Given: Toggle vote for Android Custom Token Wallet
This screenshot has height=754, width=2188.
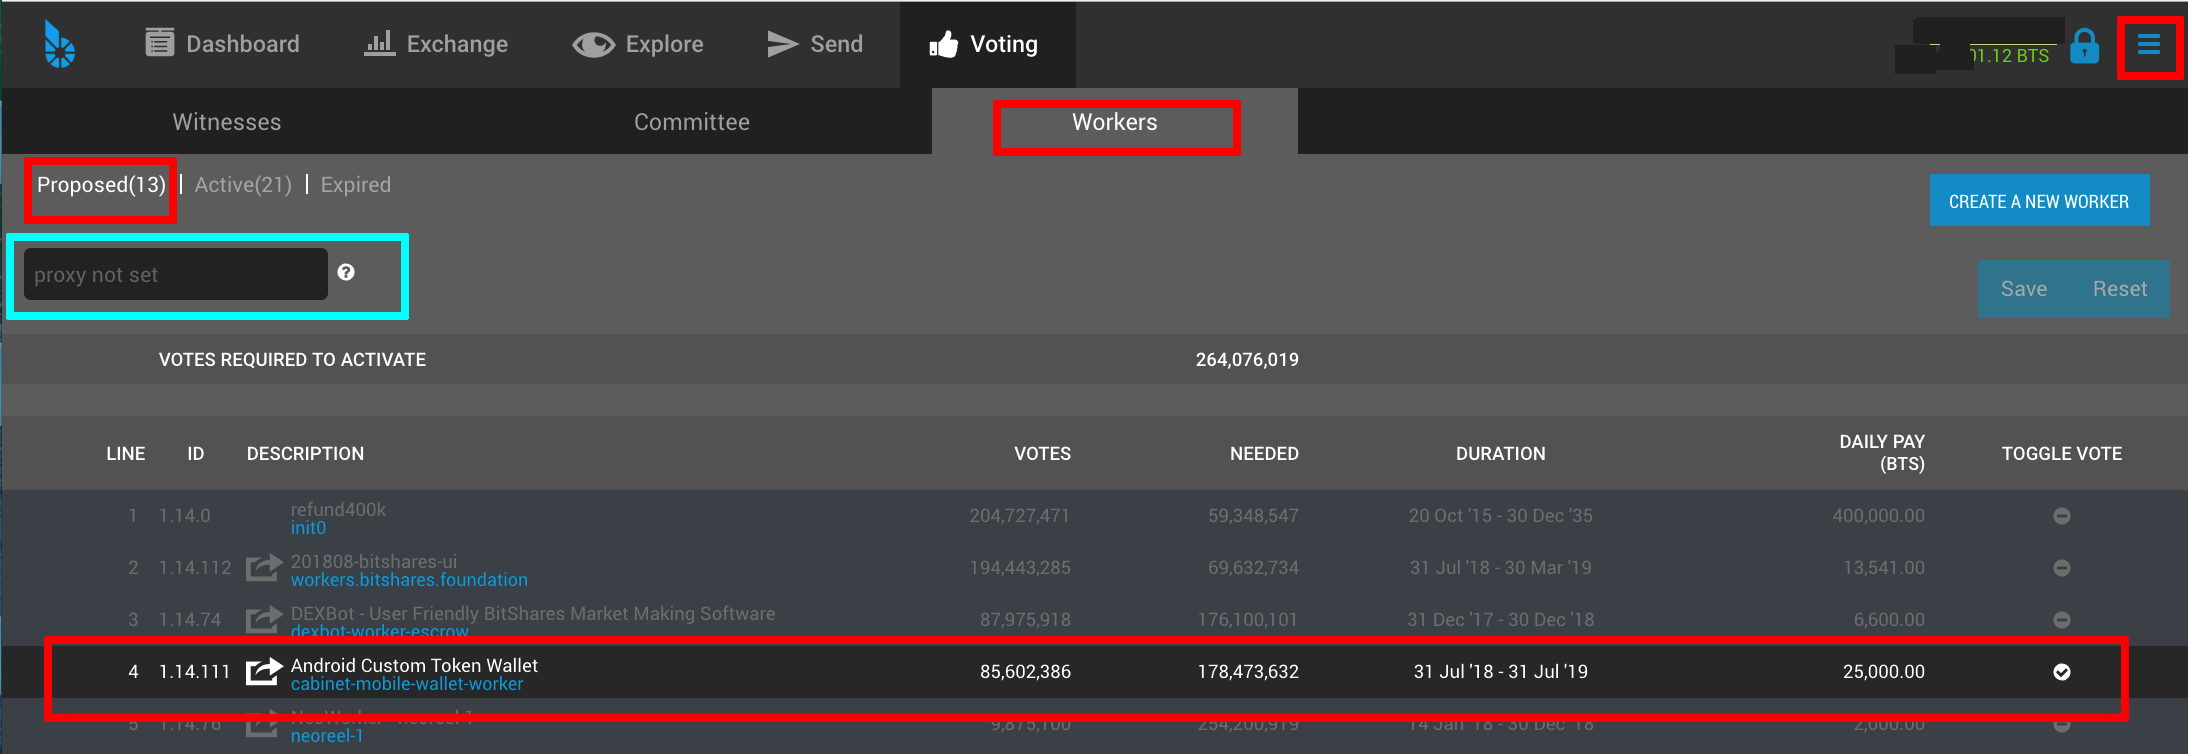Looking at the screenshot, I should (2061, 672).
